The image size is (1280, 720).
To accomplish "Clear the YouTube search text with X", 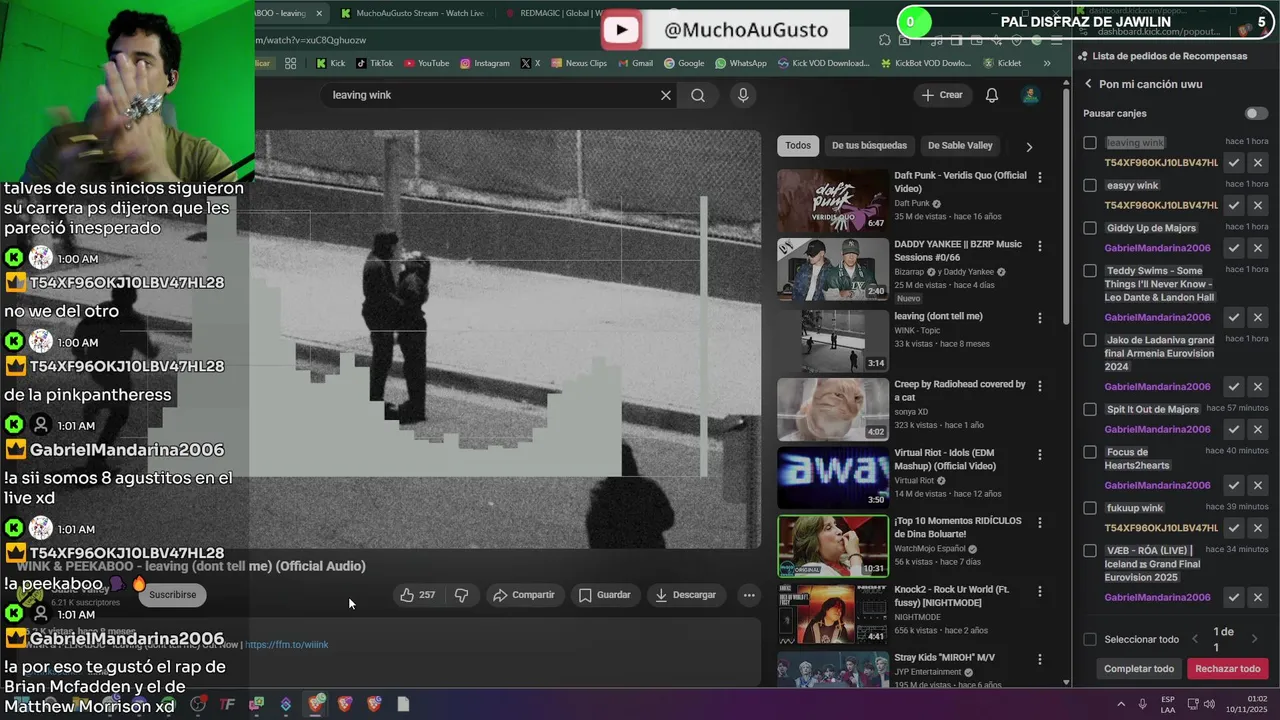I will coord(666,95).
